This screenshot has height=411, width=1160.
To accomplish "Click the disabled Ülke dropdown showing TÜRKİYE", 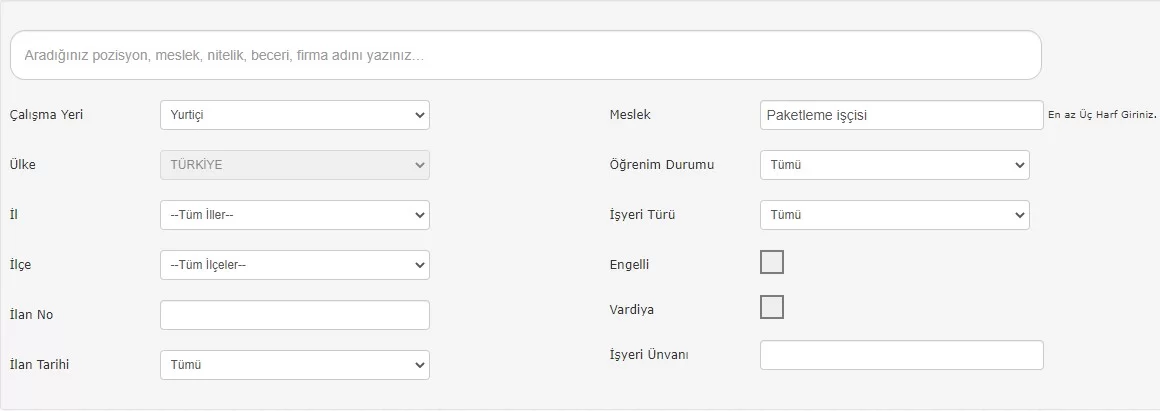I will pyautogui.click(x=294, y=165).
